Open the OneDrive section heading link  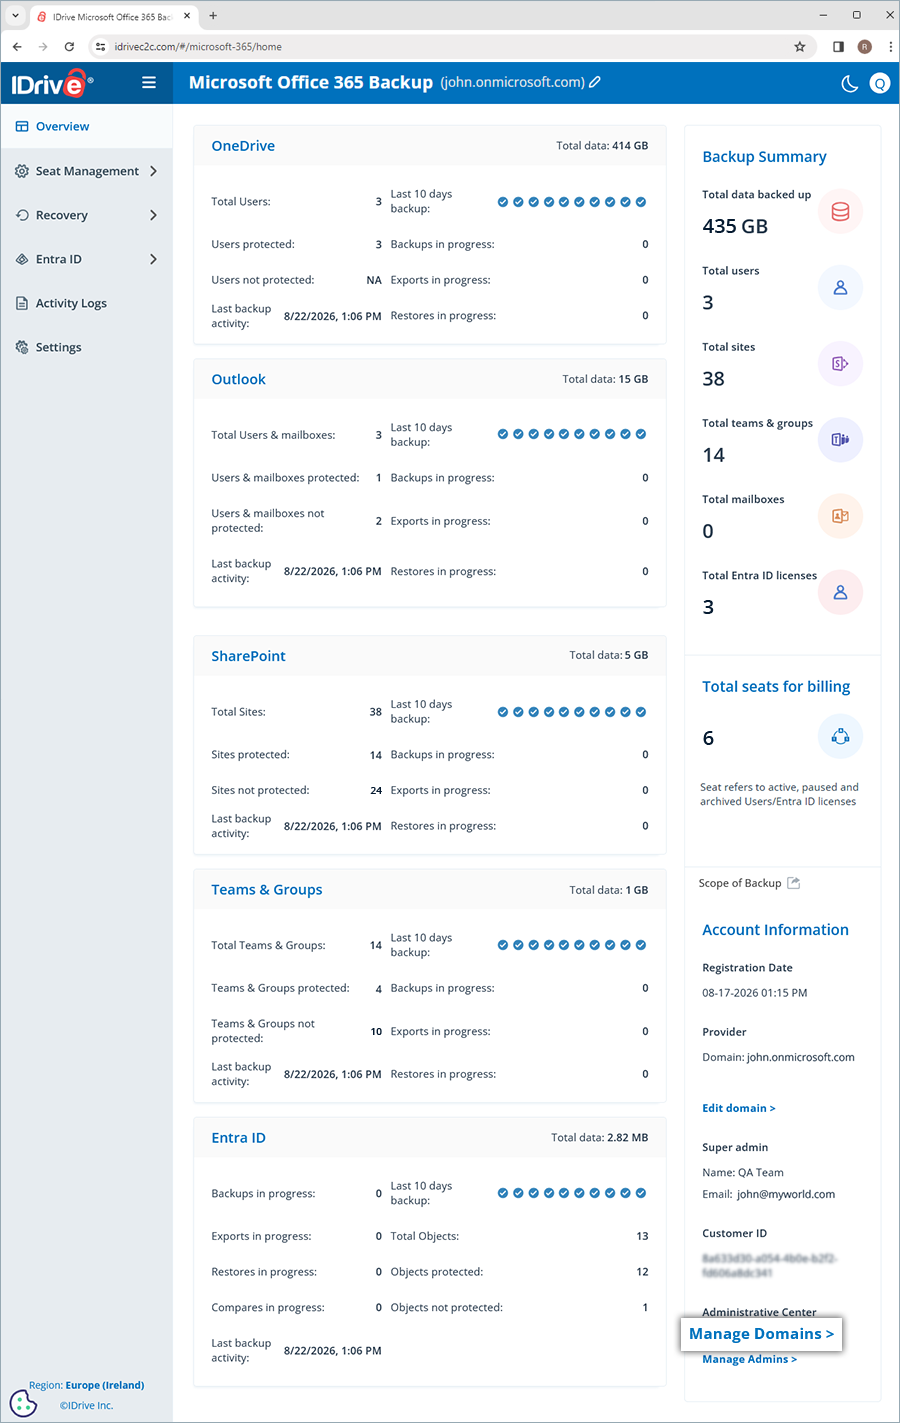[243, 146]
